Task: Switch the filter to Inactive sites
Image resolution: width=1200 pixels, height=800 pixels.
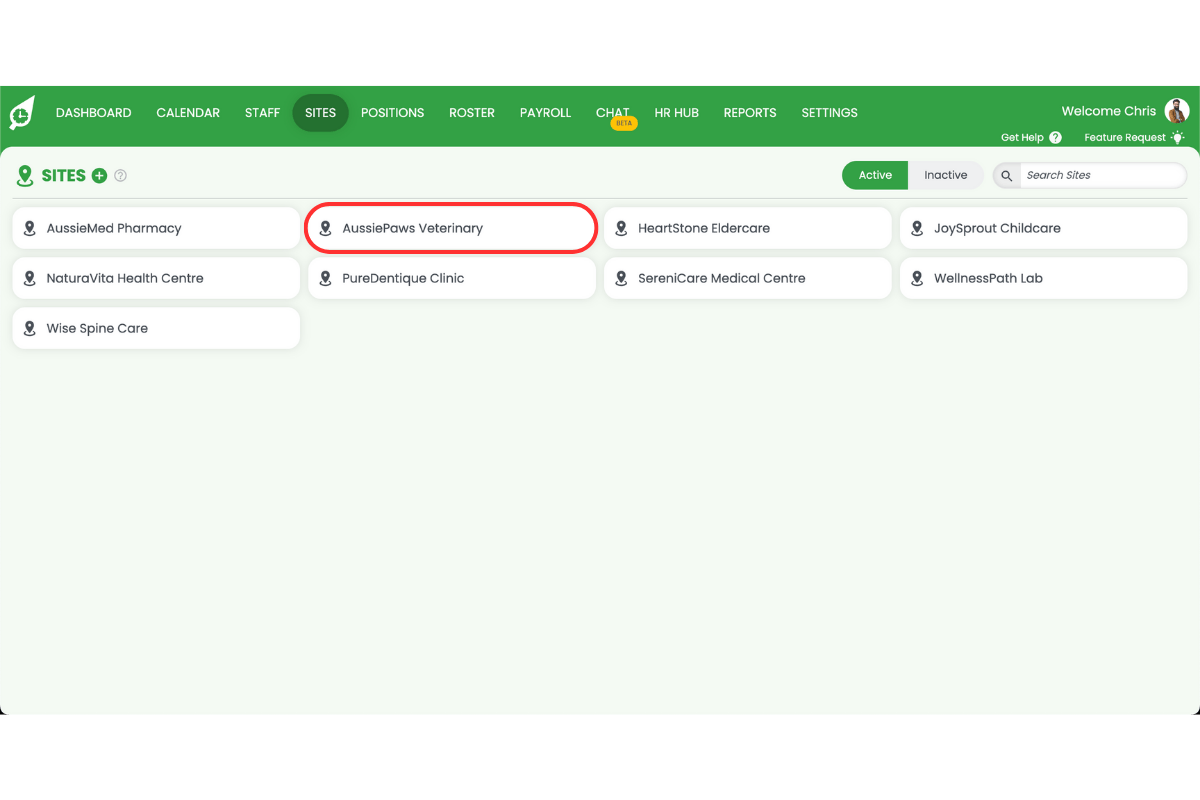Action: click(x=945, y=175)
